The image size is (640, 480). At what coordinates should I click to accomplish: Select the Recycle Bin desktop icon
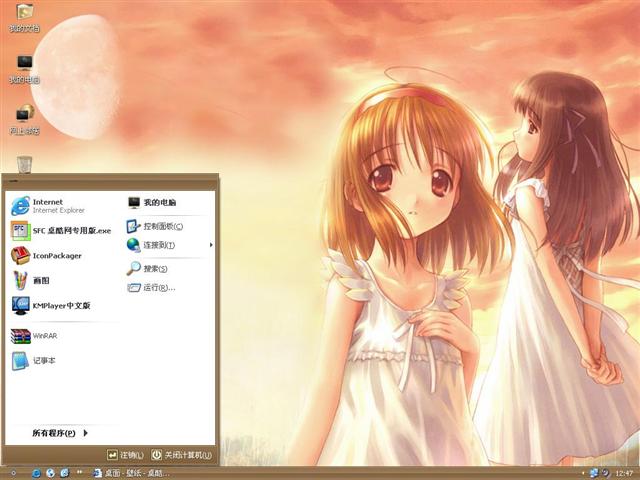tap(24, 164)
